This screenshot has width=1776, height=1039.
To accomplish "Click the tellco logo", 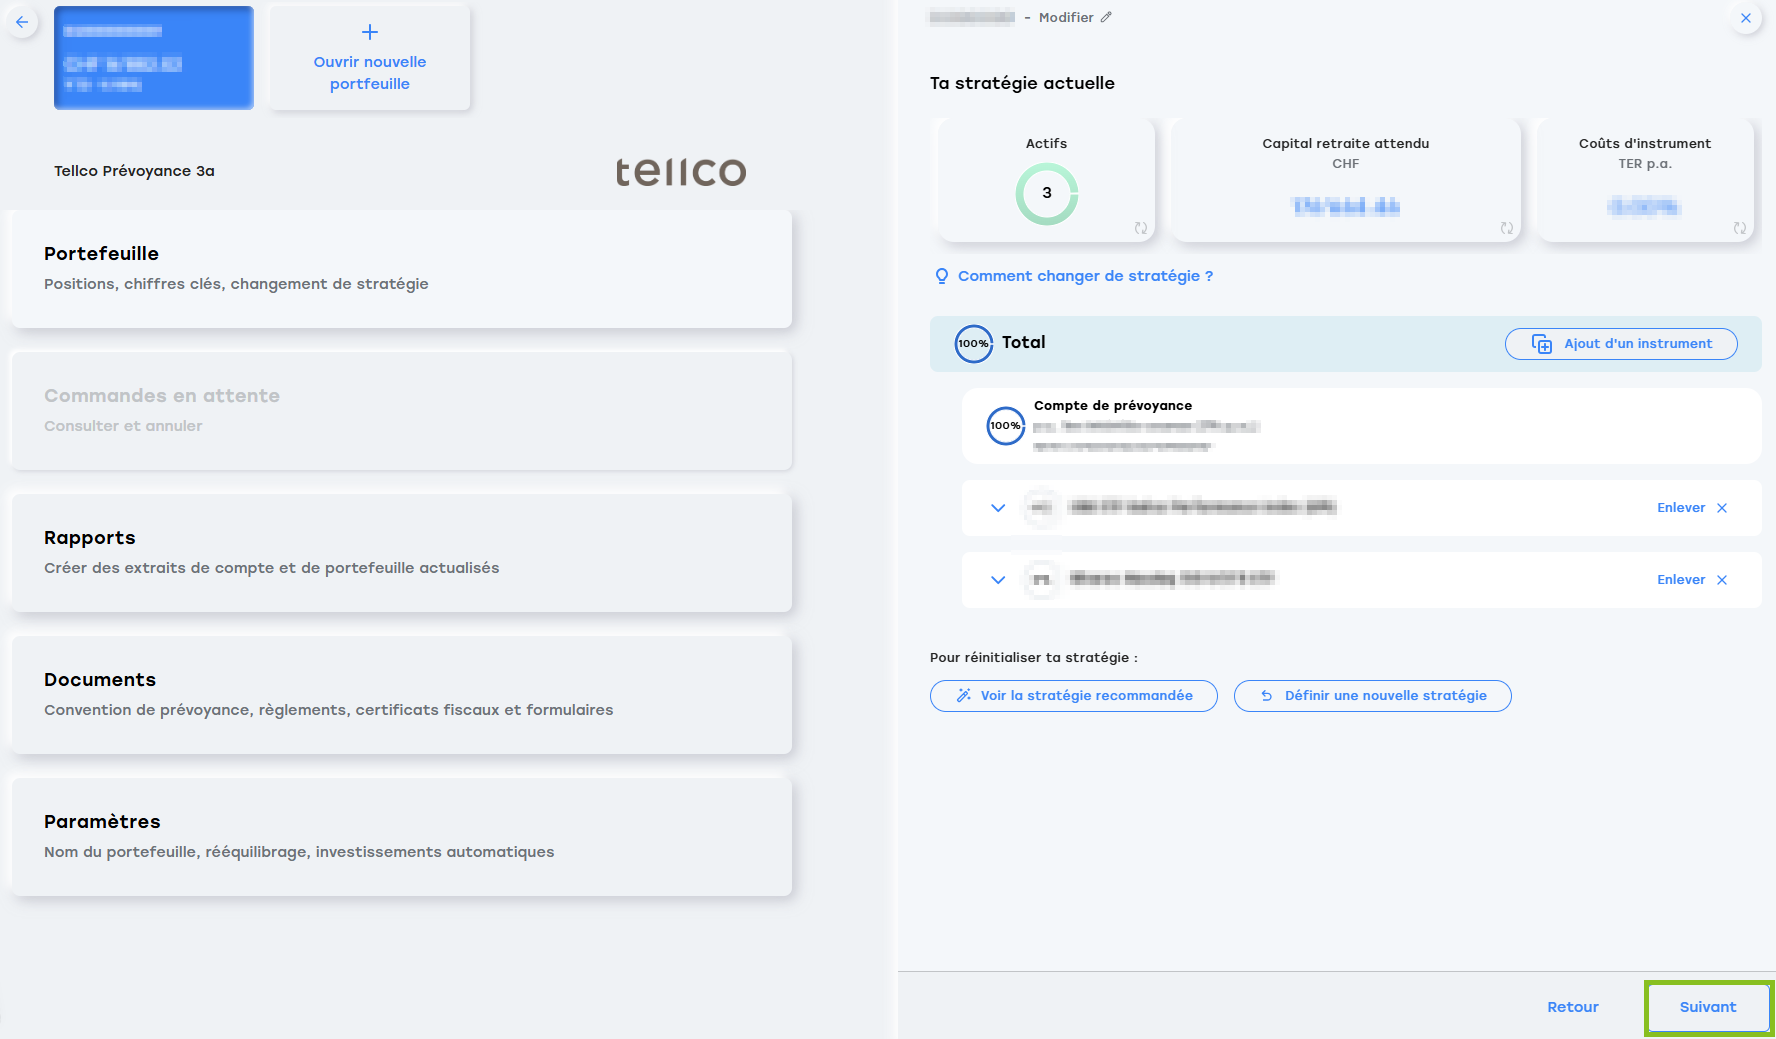I will click(681, 171).
